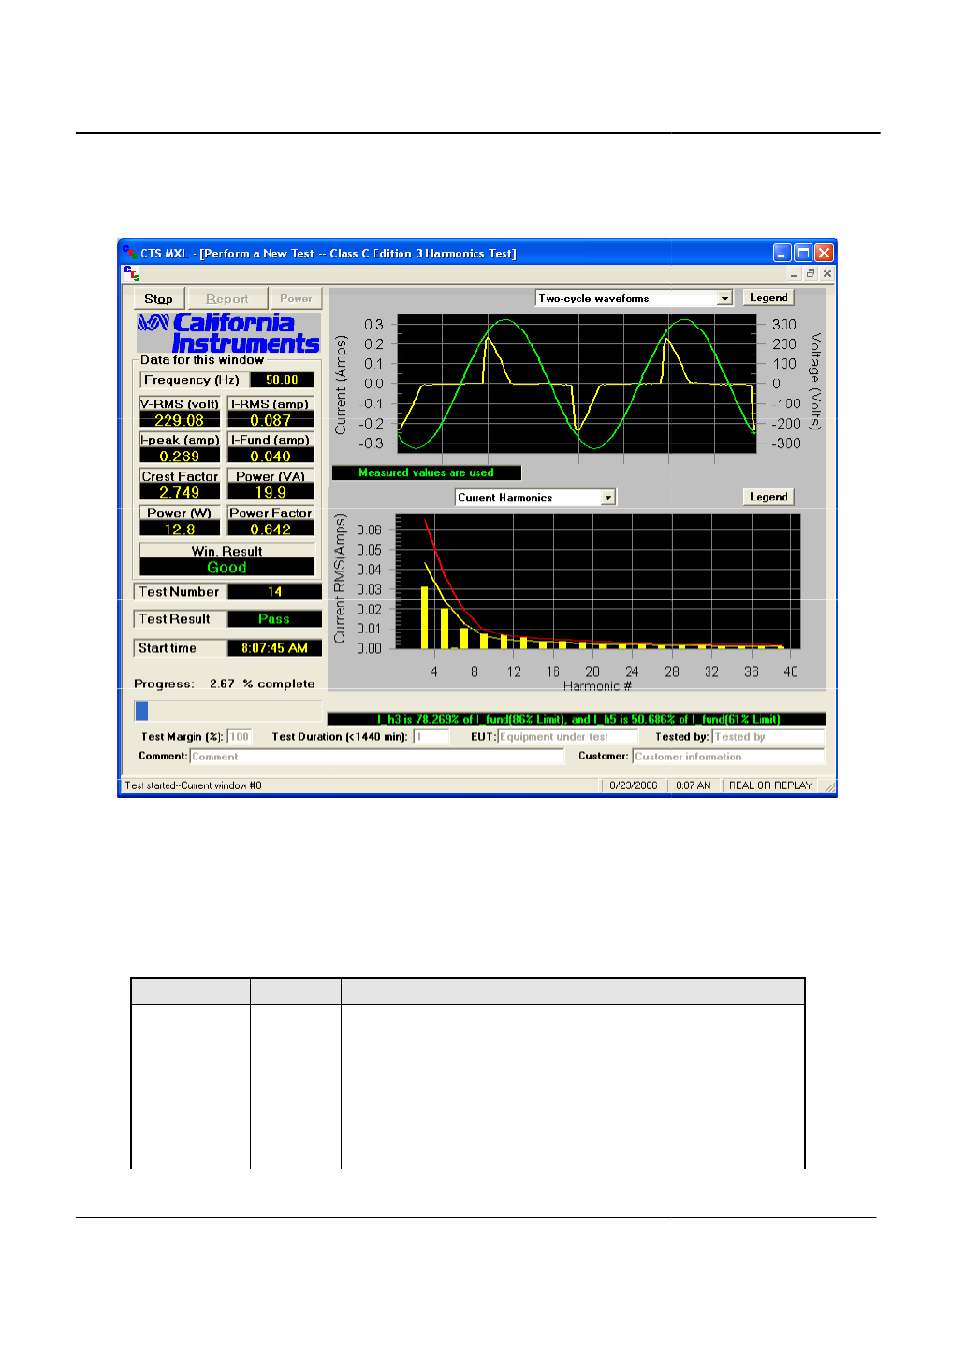Show the Legend for the waveform graph
This screenshot has width=954, height=1351.
point(768,298)
